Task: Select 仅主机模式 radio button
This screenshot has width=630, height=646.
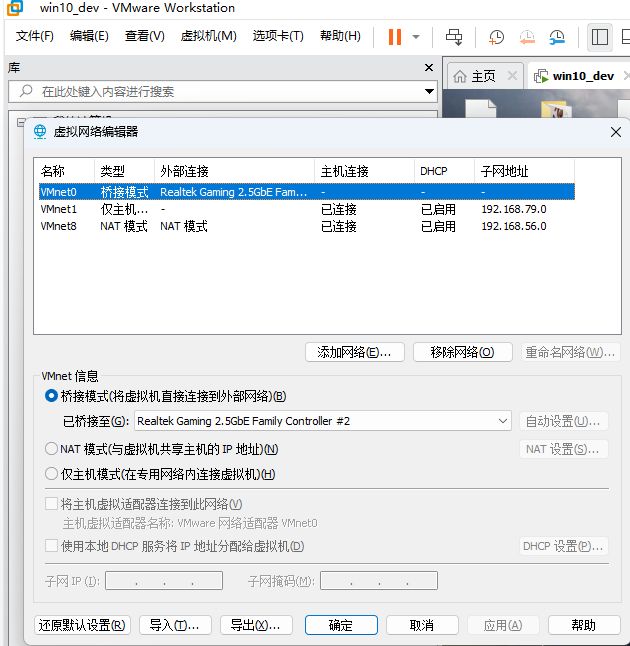Action: pos(52,474)
